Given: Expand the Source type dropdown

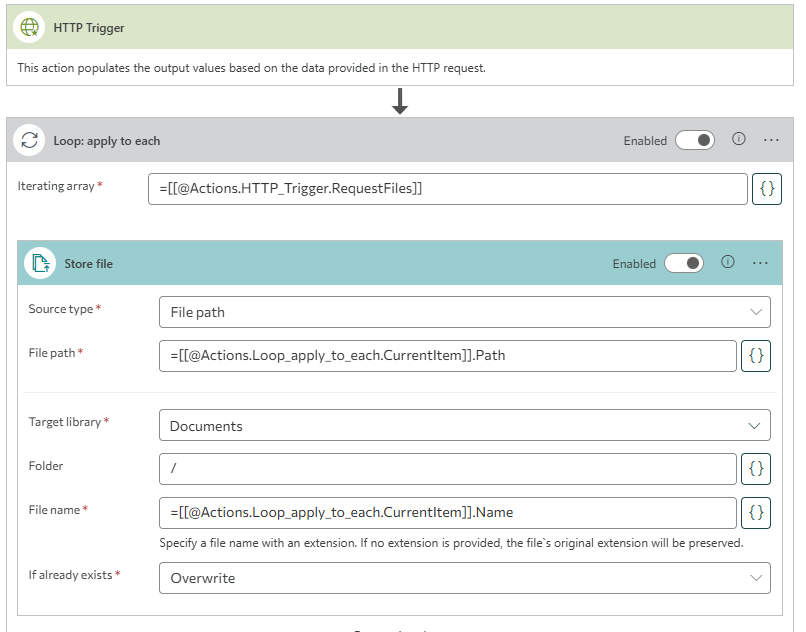Looking at the screenshot, I should click(464, 312).
